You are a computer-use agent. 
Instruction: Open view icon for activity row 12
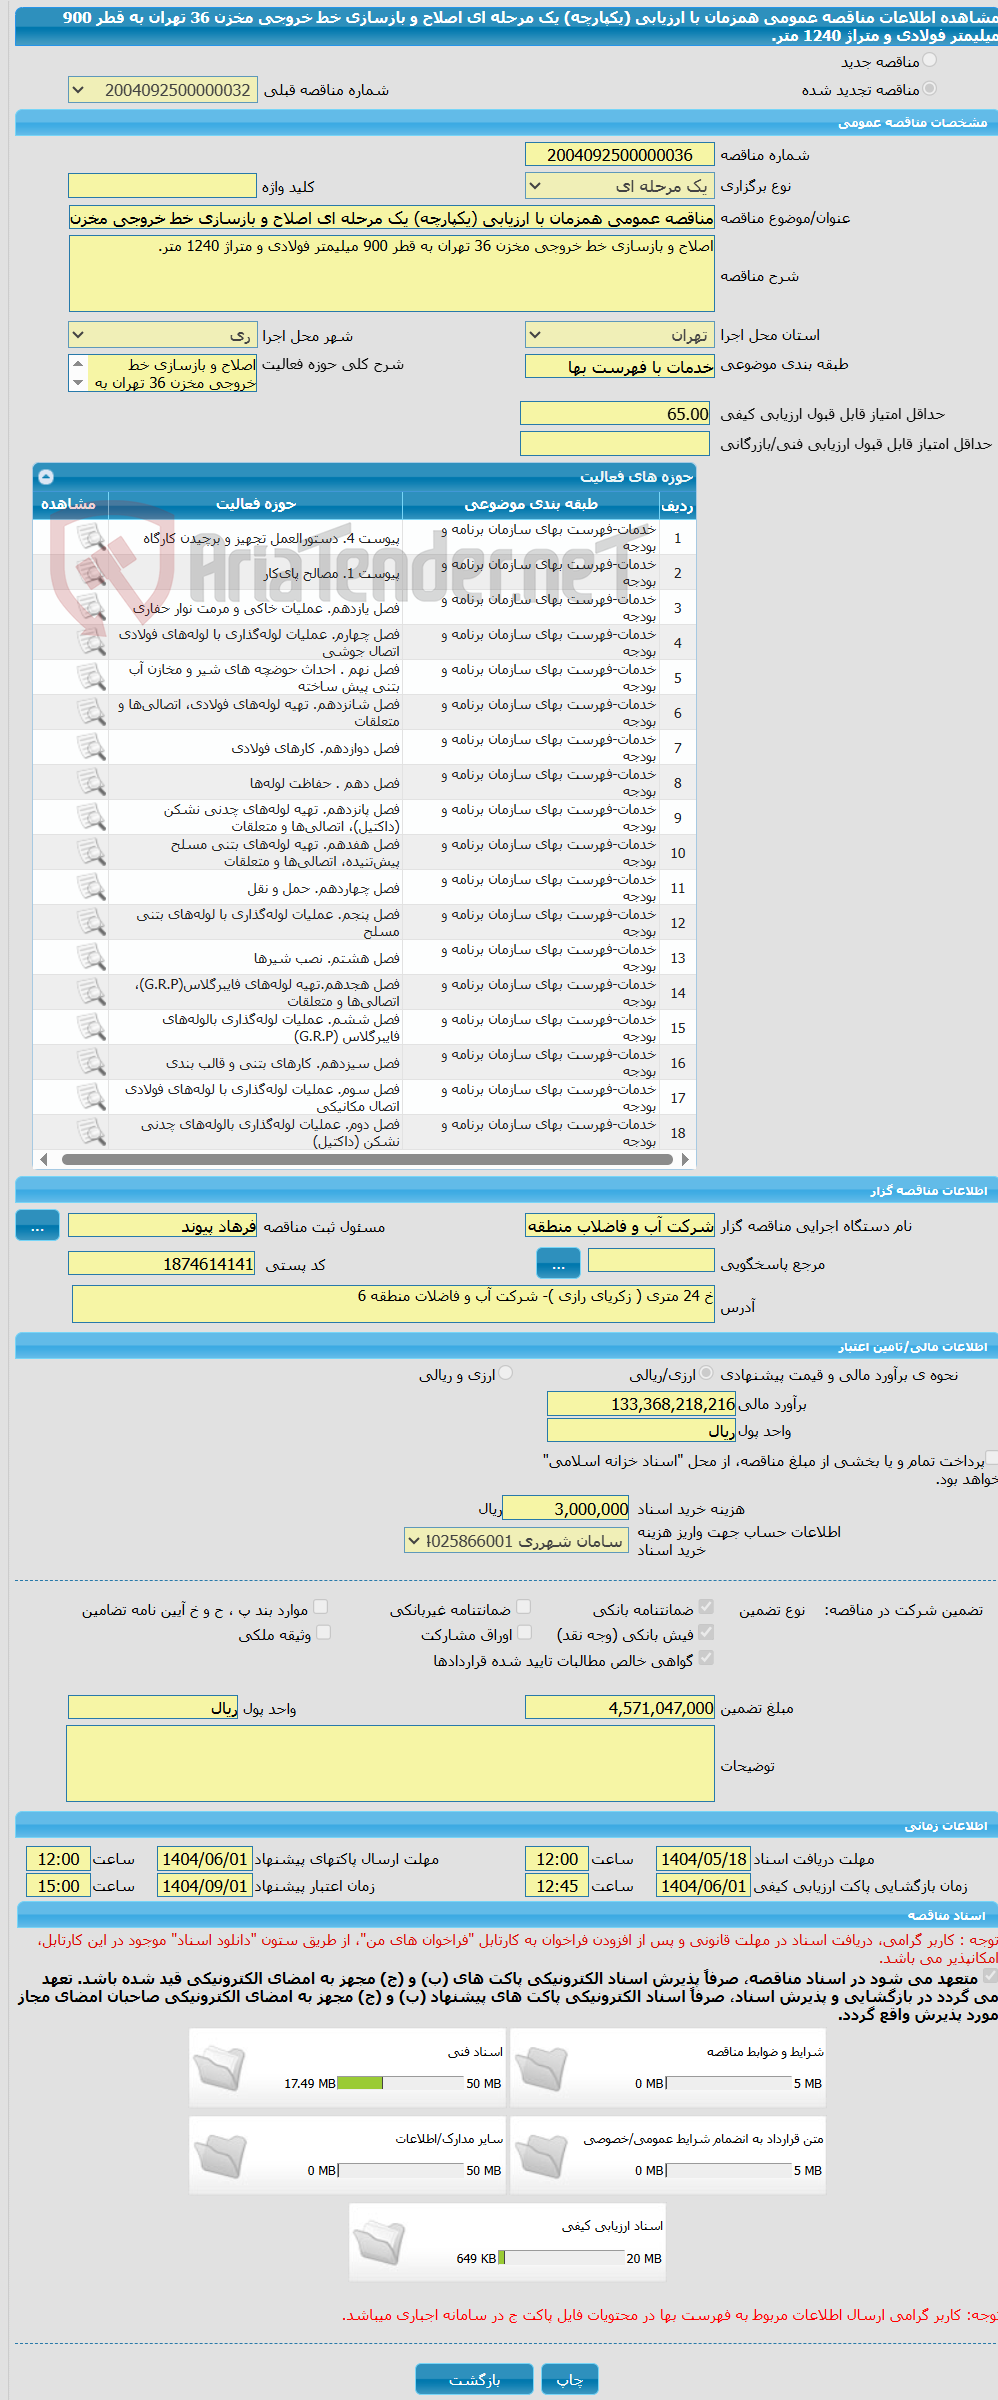tap(91, 923)
